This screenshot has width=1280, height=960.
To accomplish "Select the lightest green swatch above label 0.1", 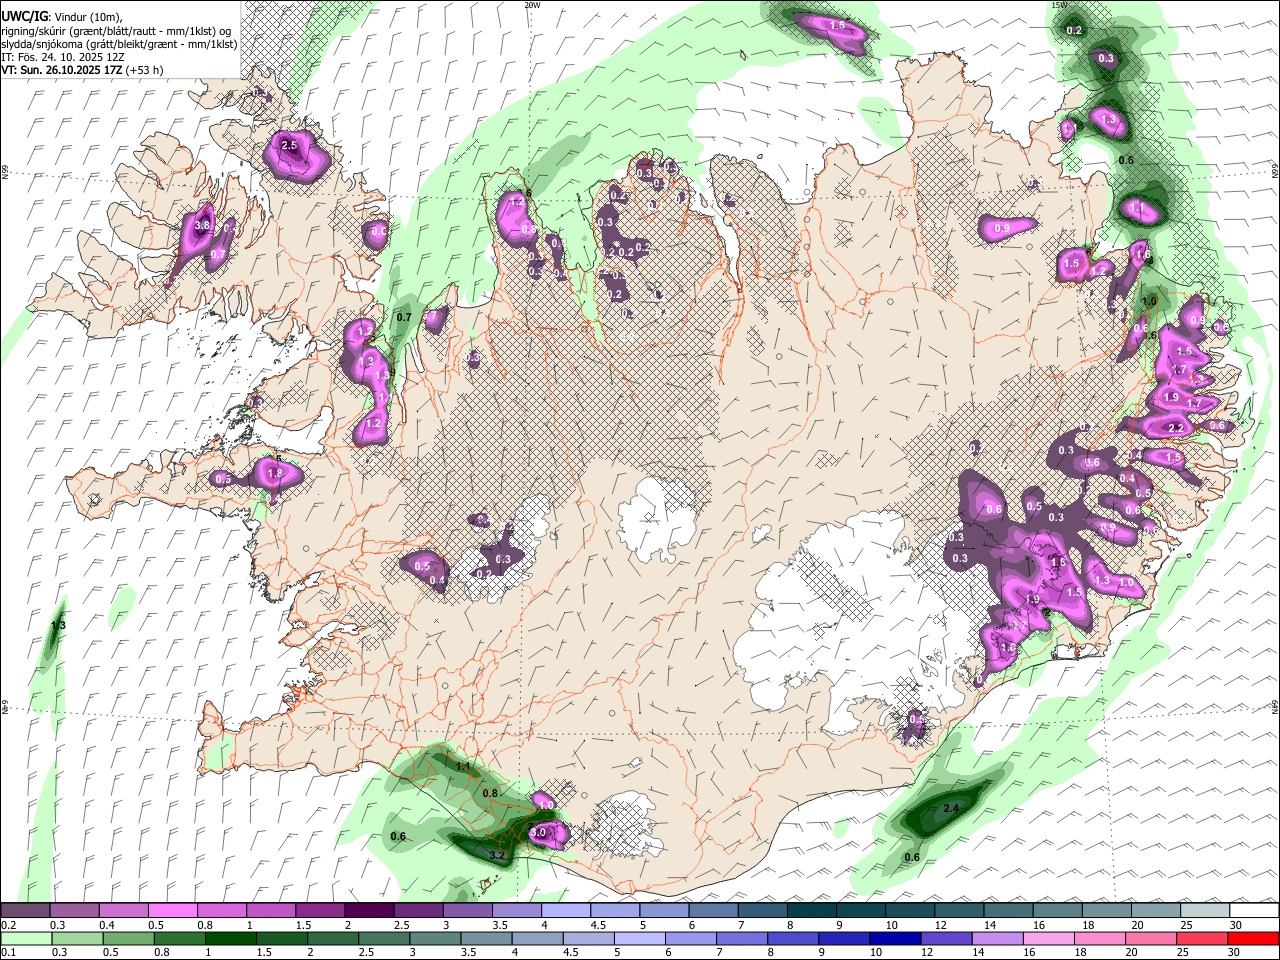I will (x=25, y=939).
